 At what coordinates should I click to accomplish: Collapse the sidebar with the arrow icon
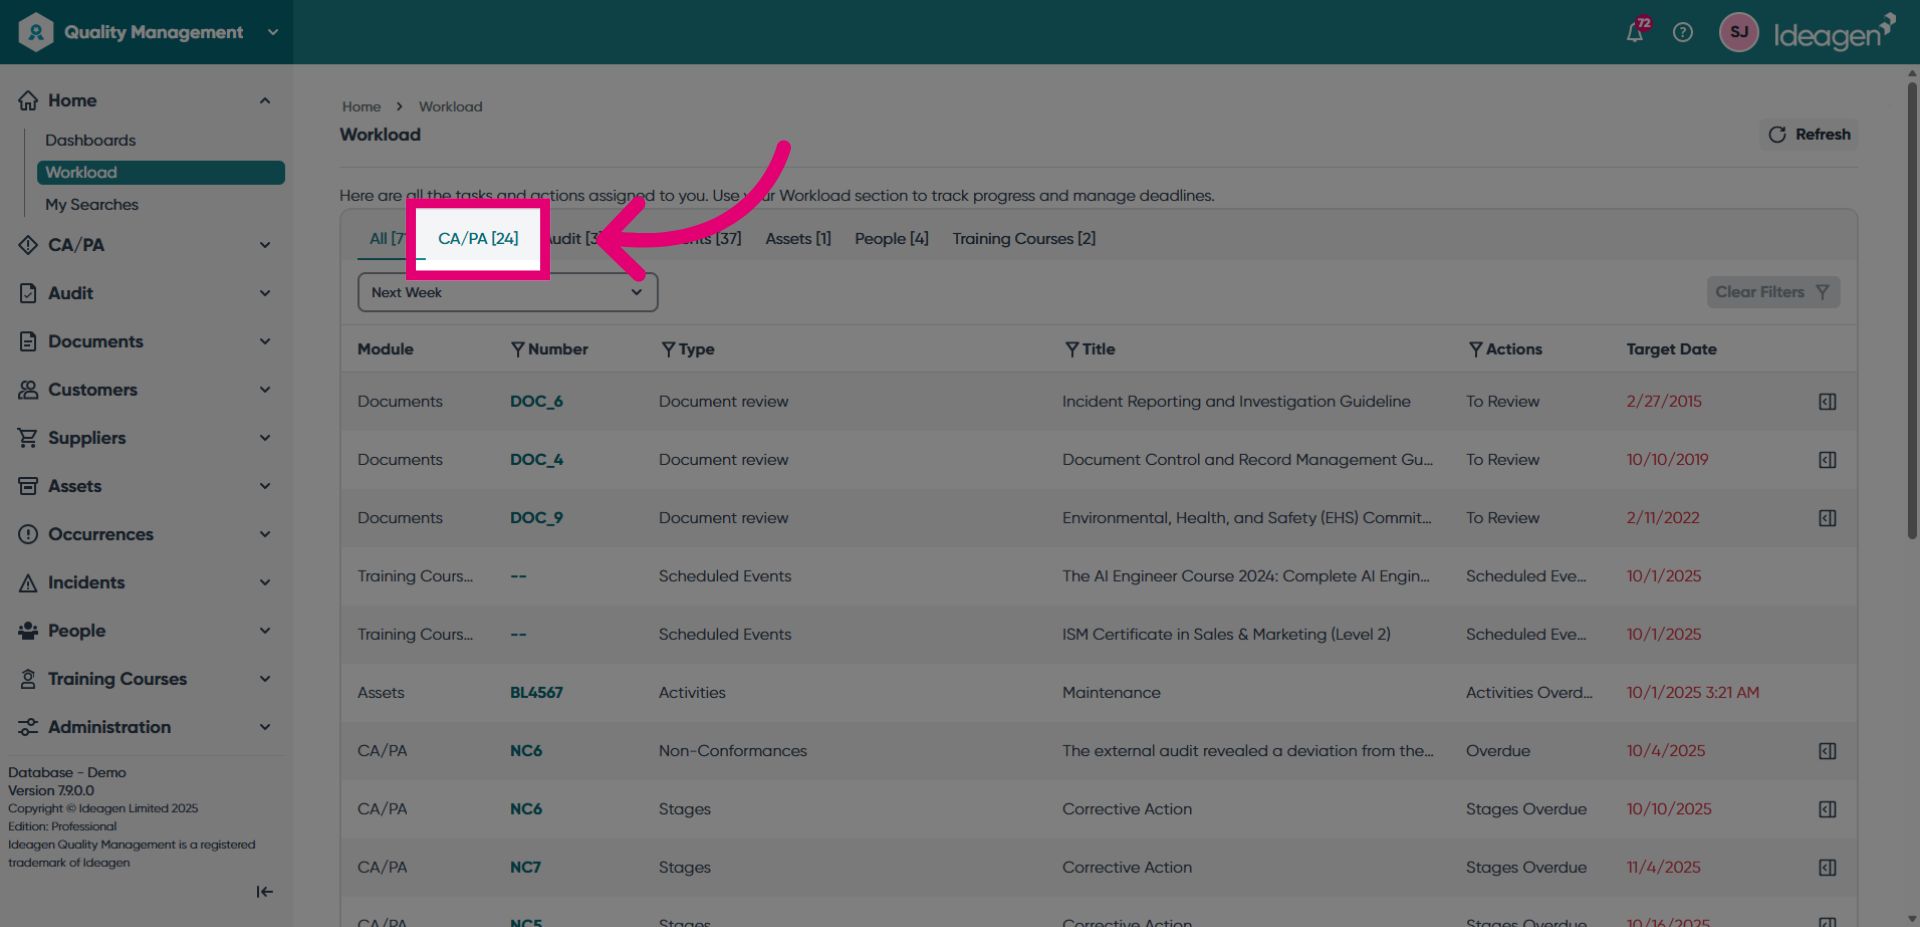264,892
